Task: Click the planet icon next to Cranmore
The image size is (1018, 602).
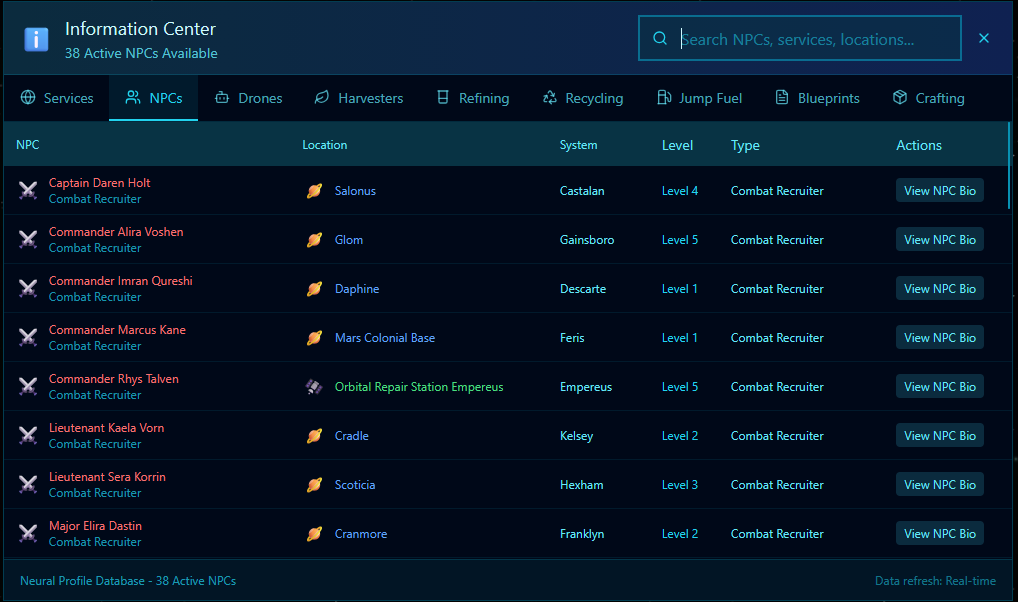Action: 314,534
